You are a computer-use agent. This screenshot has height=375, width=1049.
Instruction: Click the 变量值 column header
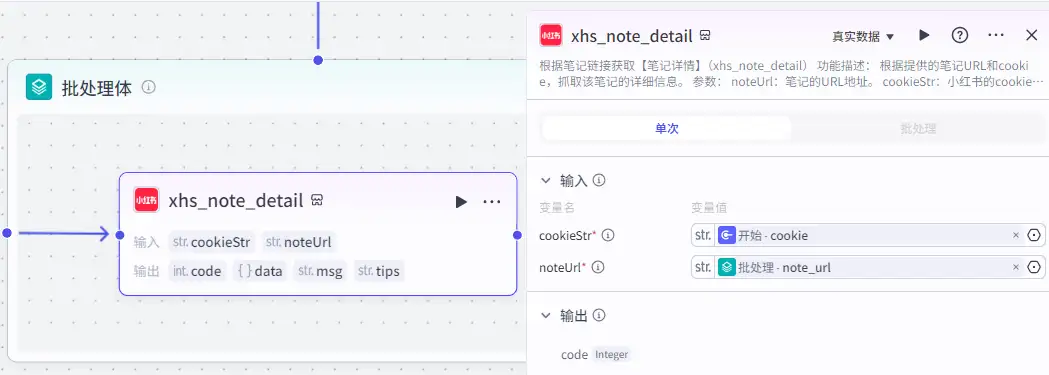pos(708,208)
